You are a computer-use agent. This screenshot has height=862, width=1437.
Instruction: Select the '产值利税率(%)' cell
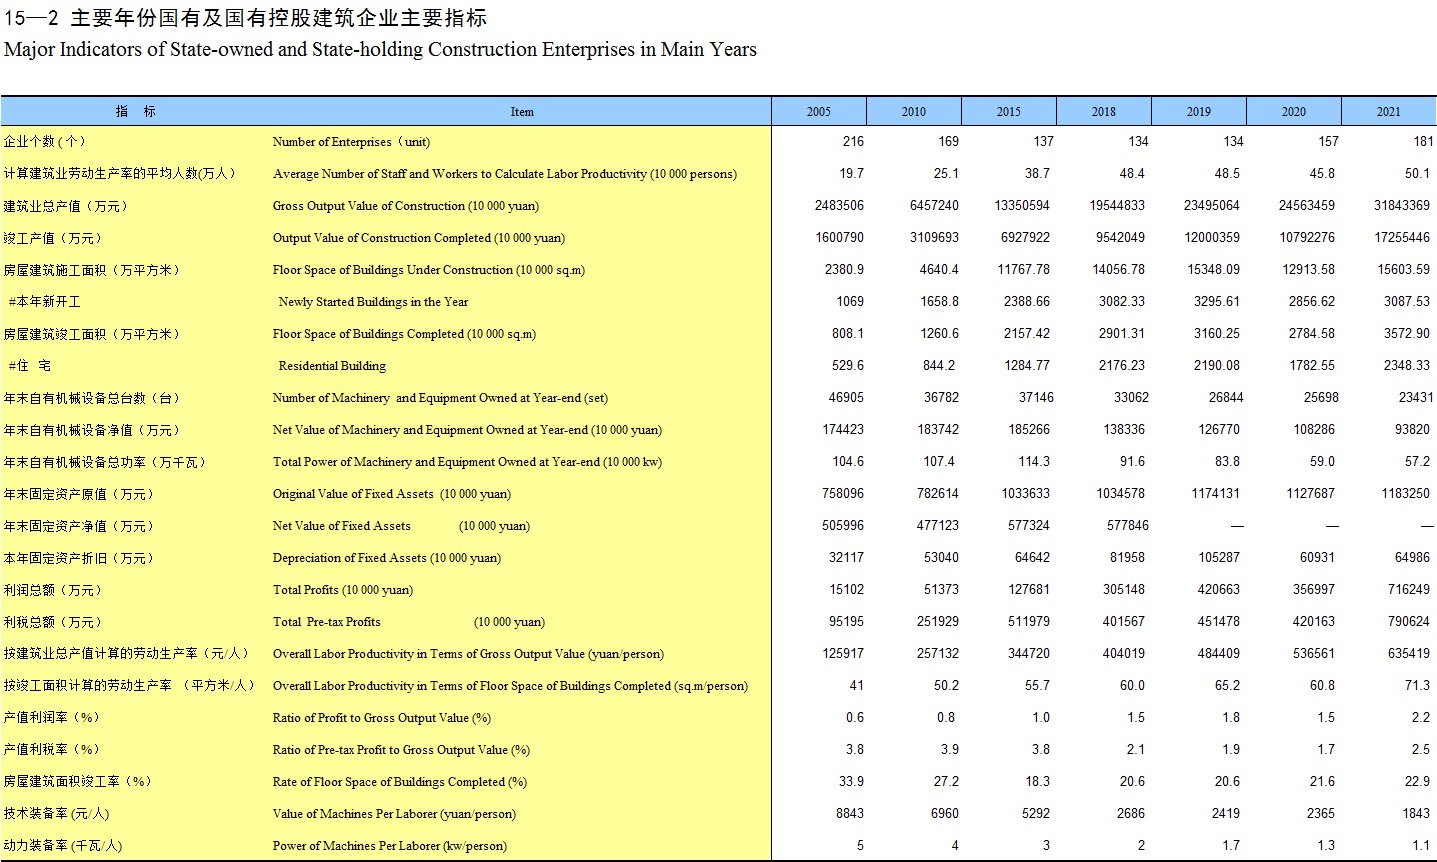click(x=51, y=750)
